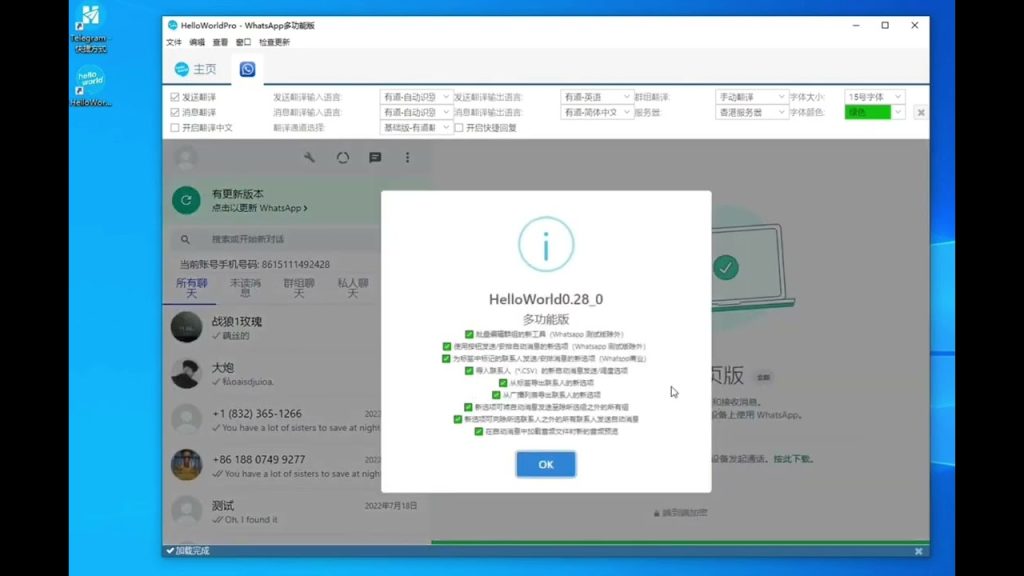
Task: Expand 消息翻译输出语言 dropdown showing 有道-简体中文
Action: [x=596, y=112]
